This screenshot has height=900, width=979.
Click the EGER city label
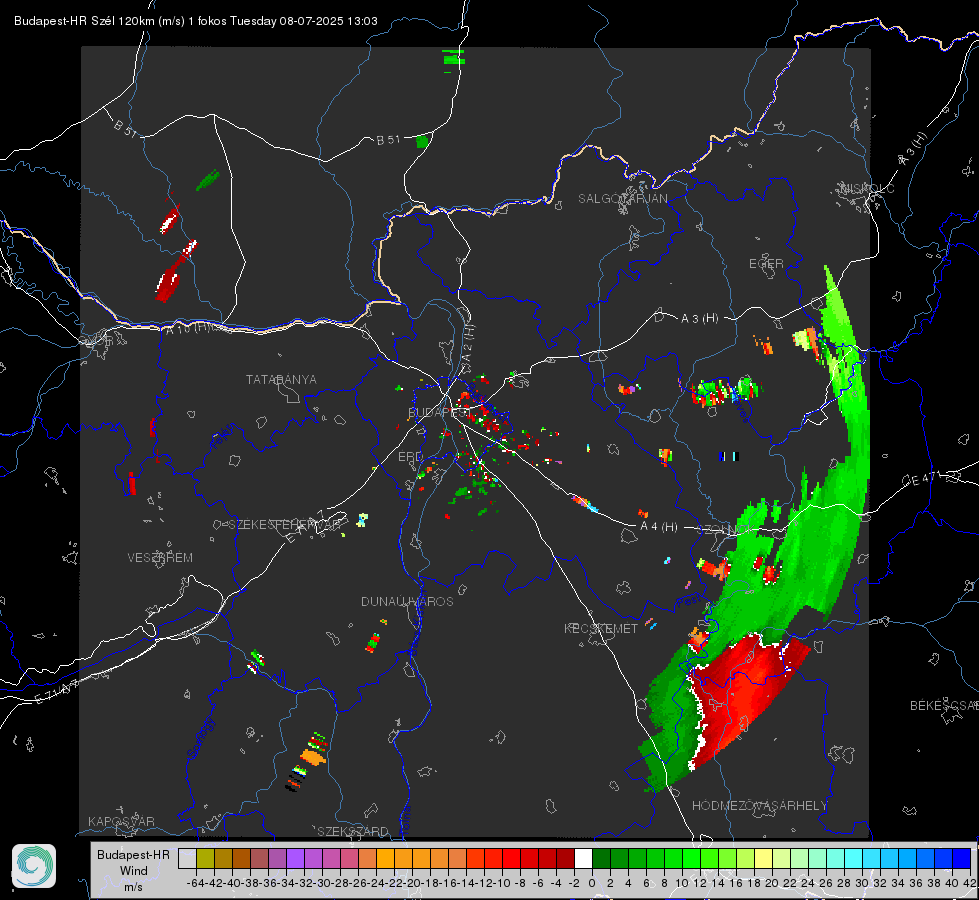(x=766, y=264)
